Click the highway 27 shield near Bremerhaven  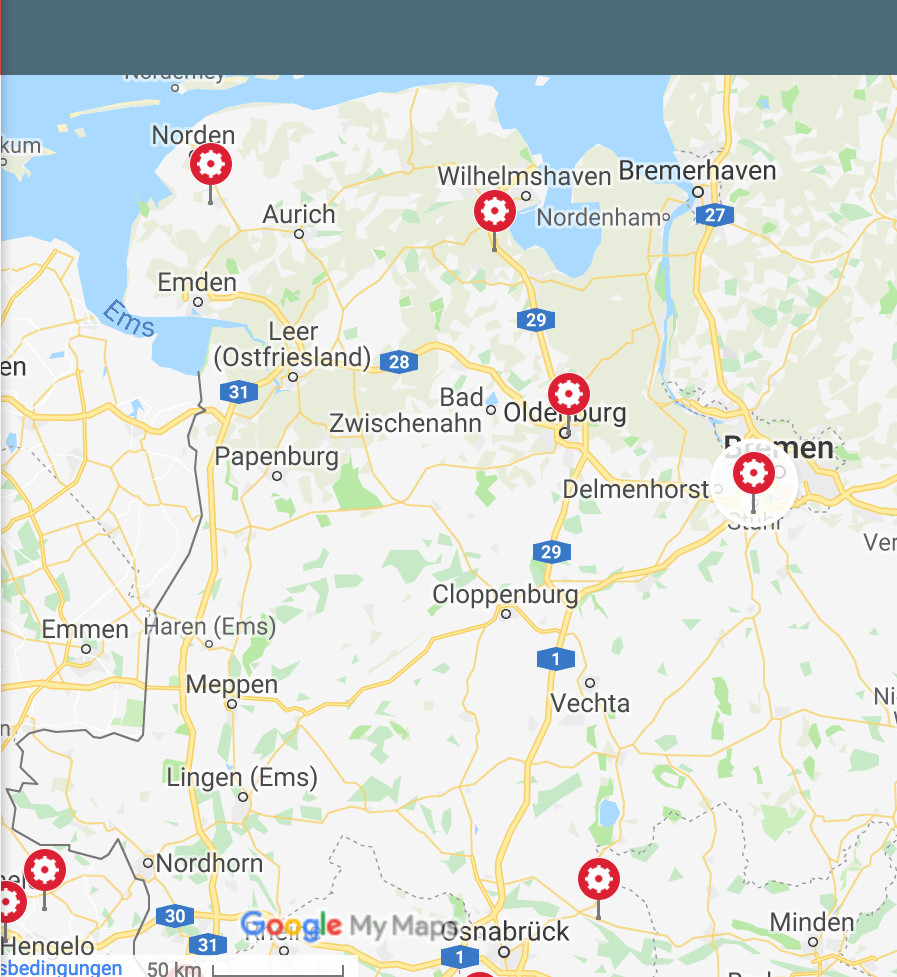(714, 215)
